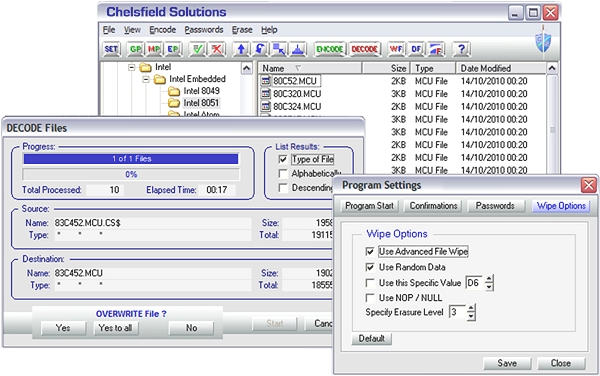The width and height of the screenshot is (600, 376).
Task: Open the Erase menu
Action: (242, 30)
